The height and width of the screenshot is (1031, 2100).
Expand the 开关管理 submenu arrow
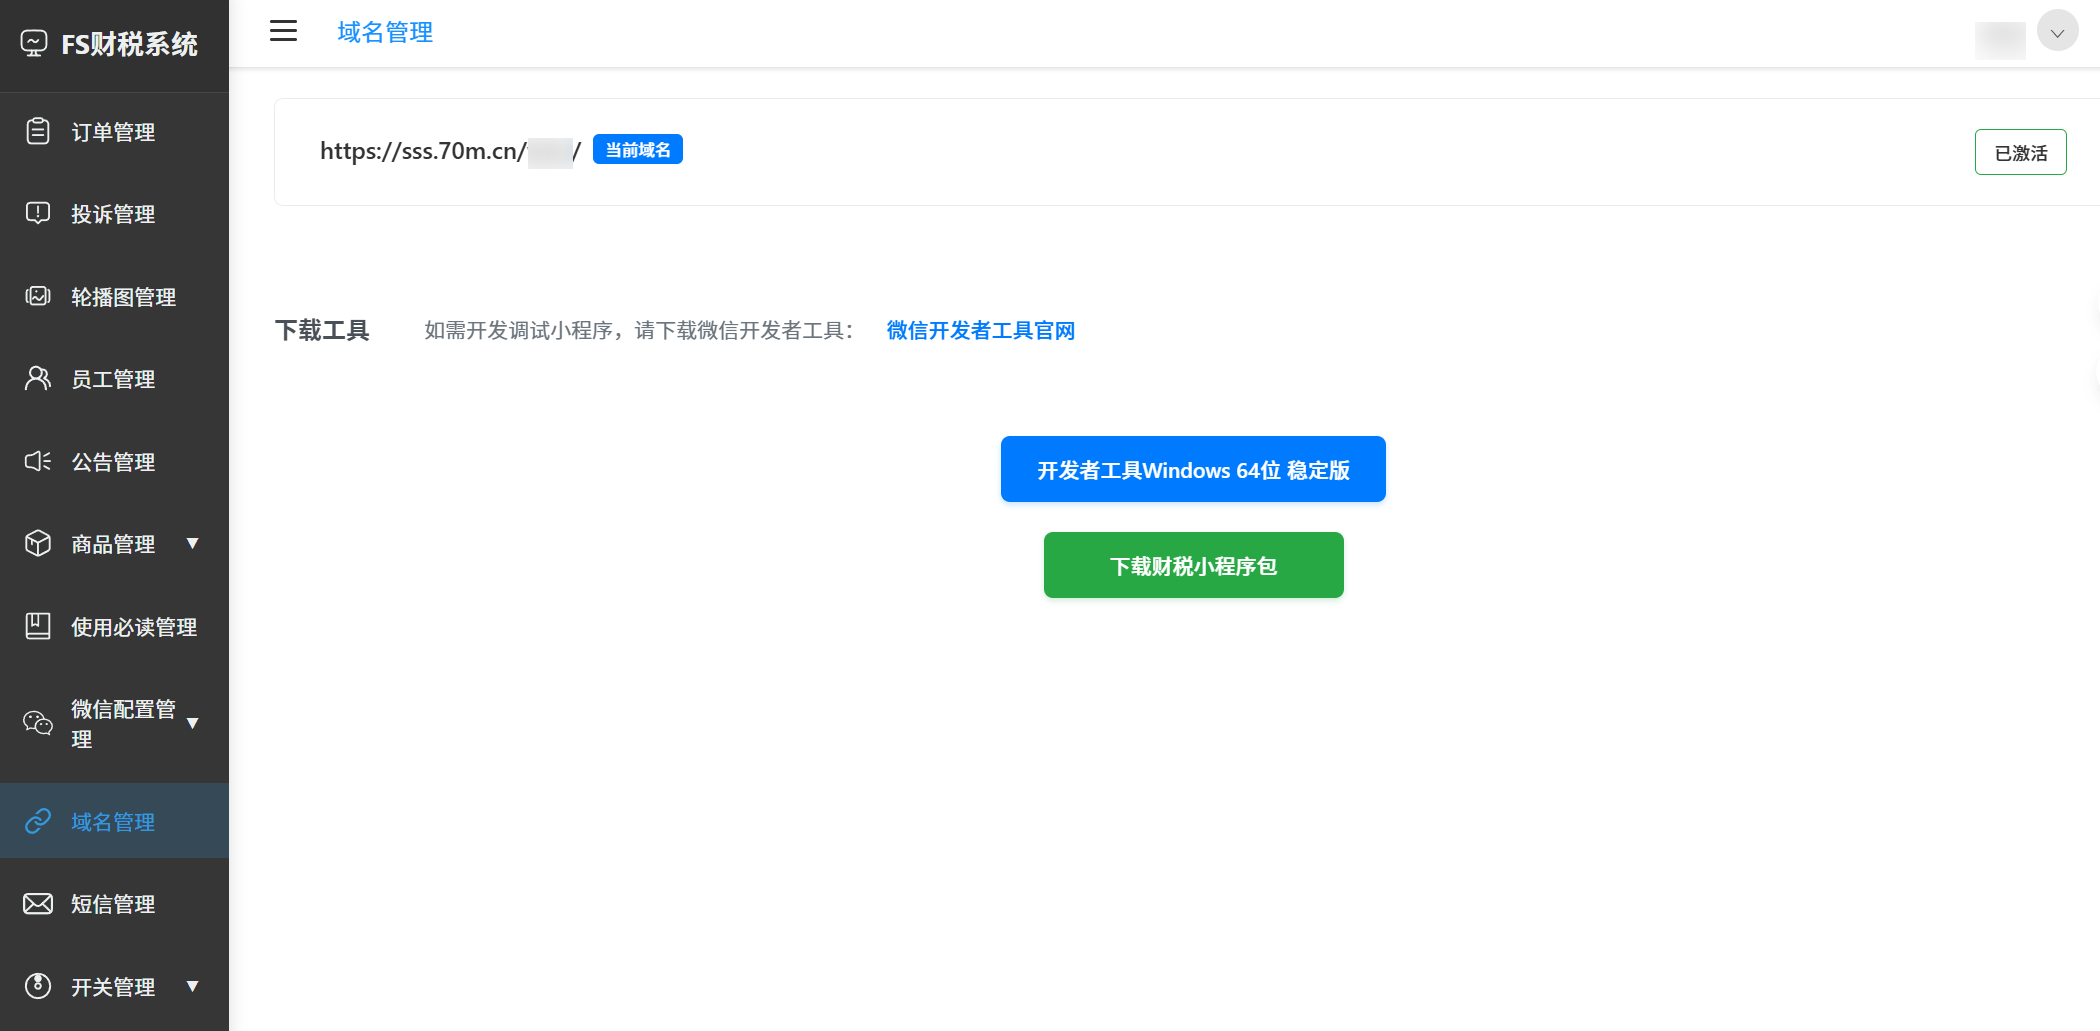tap(193, 986)
